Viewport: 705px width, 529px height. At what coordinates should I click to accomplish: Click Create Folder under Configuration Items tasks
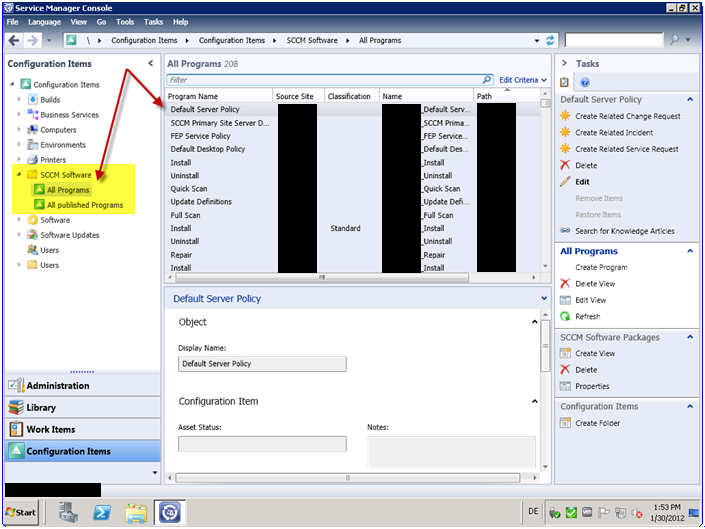[597, 423]
